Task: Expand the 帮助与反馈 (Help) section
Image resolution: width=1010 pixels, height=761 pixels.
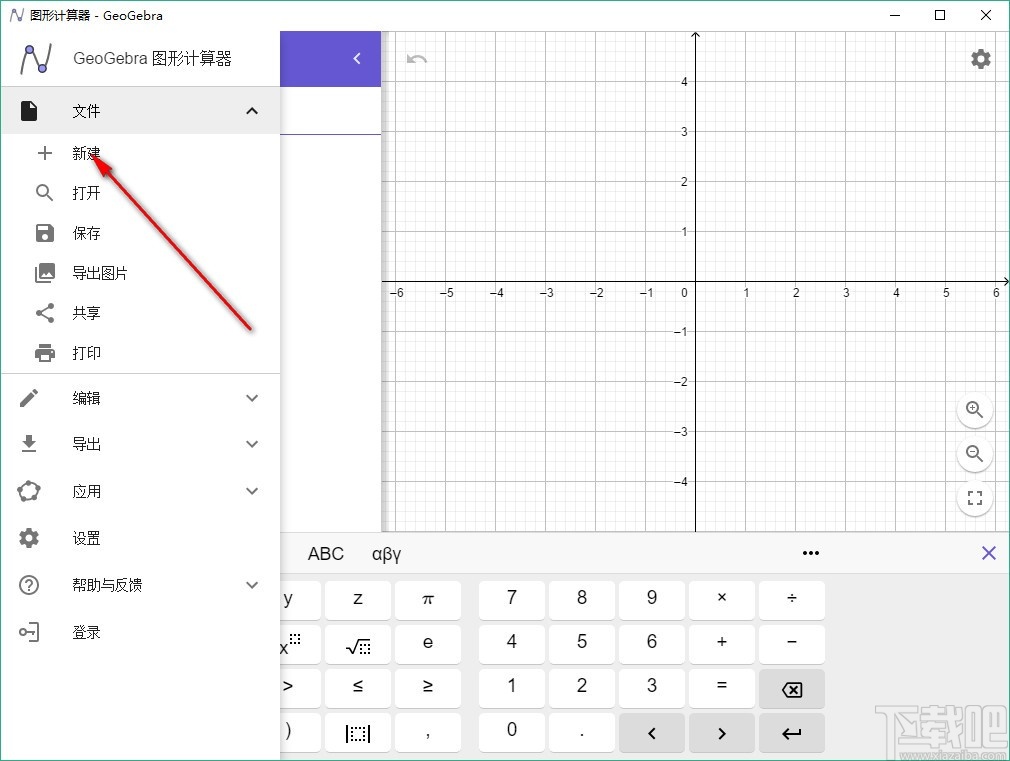Action: 252,585
